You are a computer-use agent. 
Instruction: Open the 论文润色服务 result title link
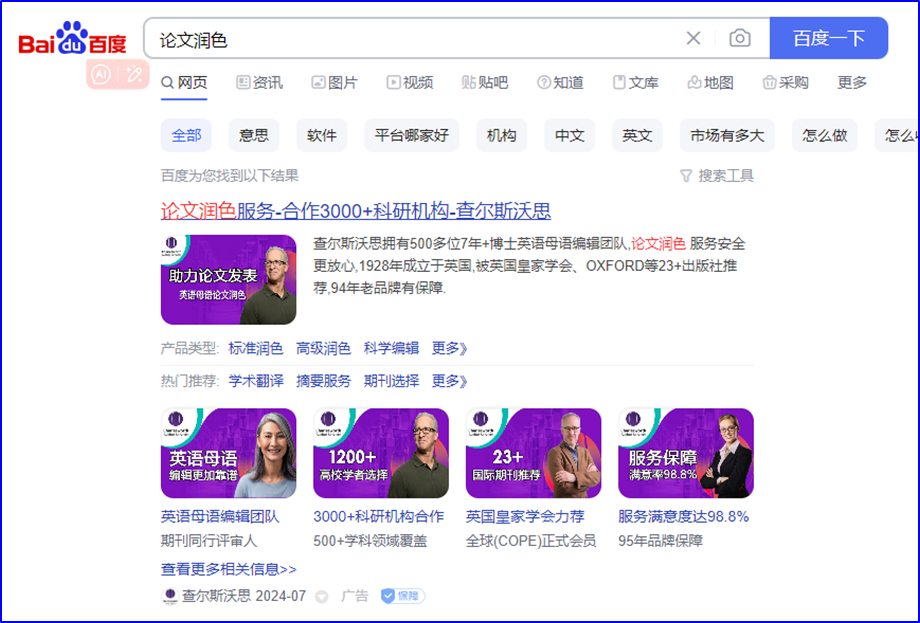[x=356, y=211]
